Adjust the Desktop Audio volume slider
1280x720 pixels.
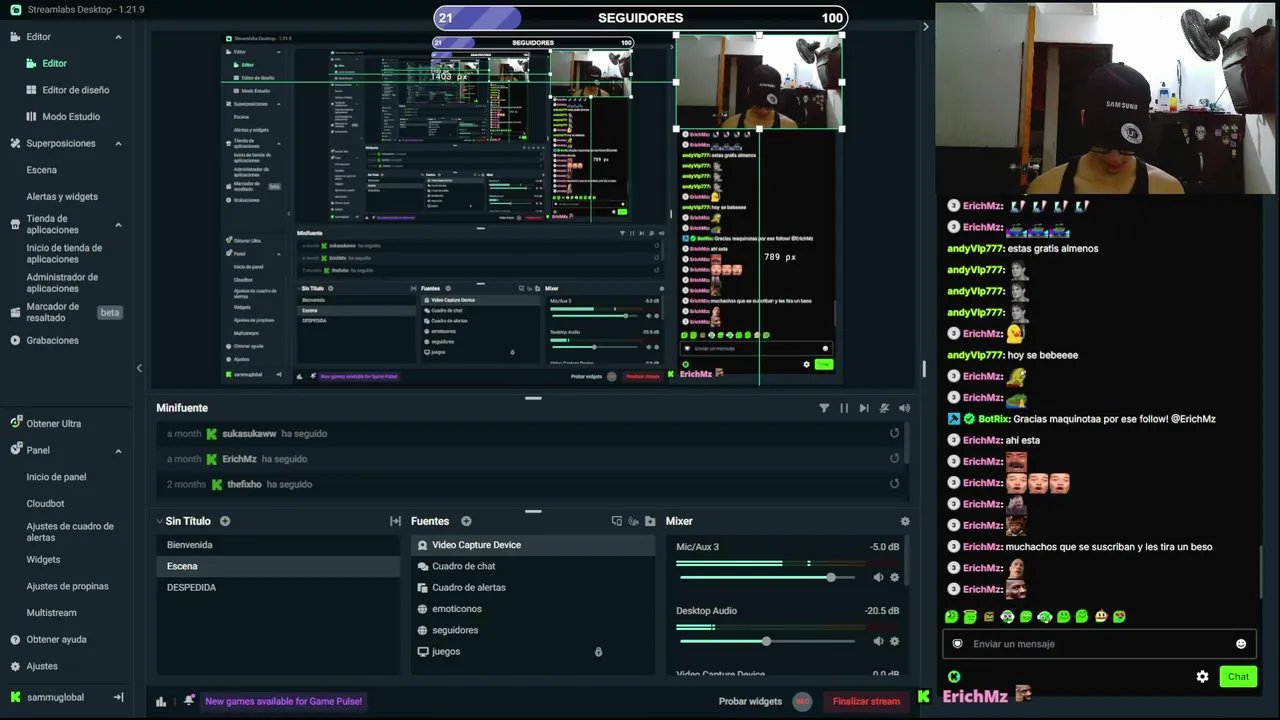coord(766,641)
